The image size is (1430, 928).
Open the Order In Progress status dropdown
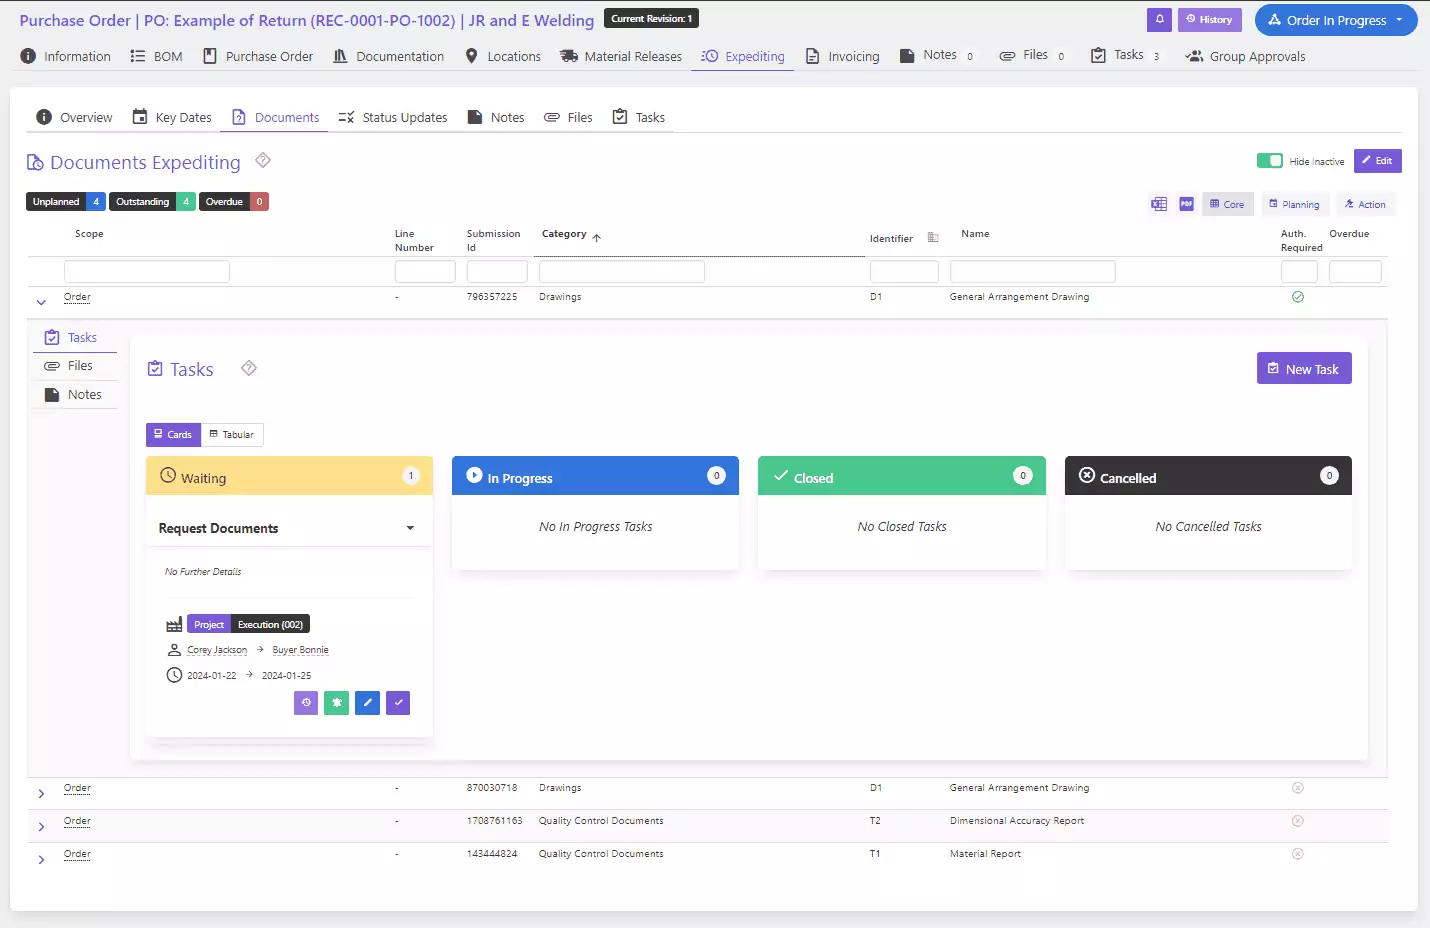pyautogui.click(x=1336, y=20)
